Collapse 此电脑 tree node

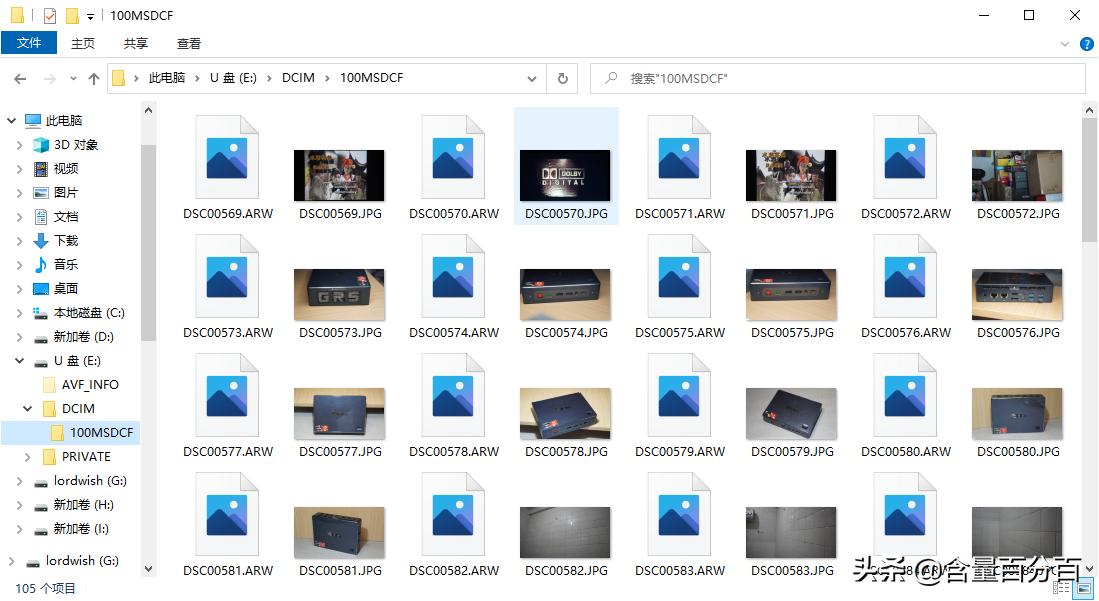11,121
